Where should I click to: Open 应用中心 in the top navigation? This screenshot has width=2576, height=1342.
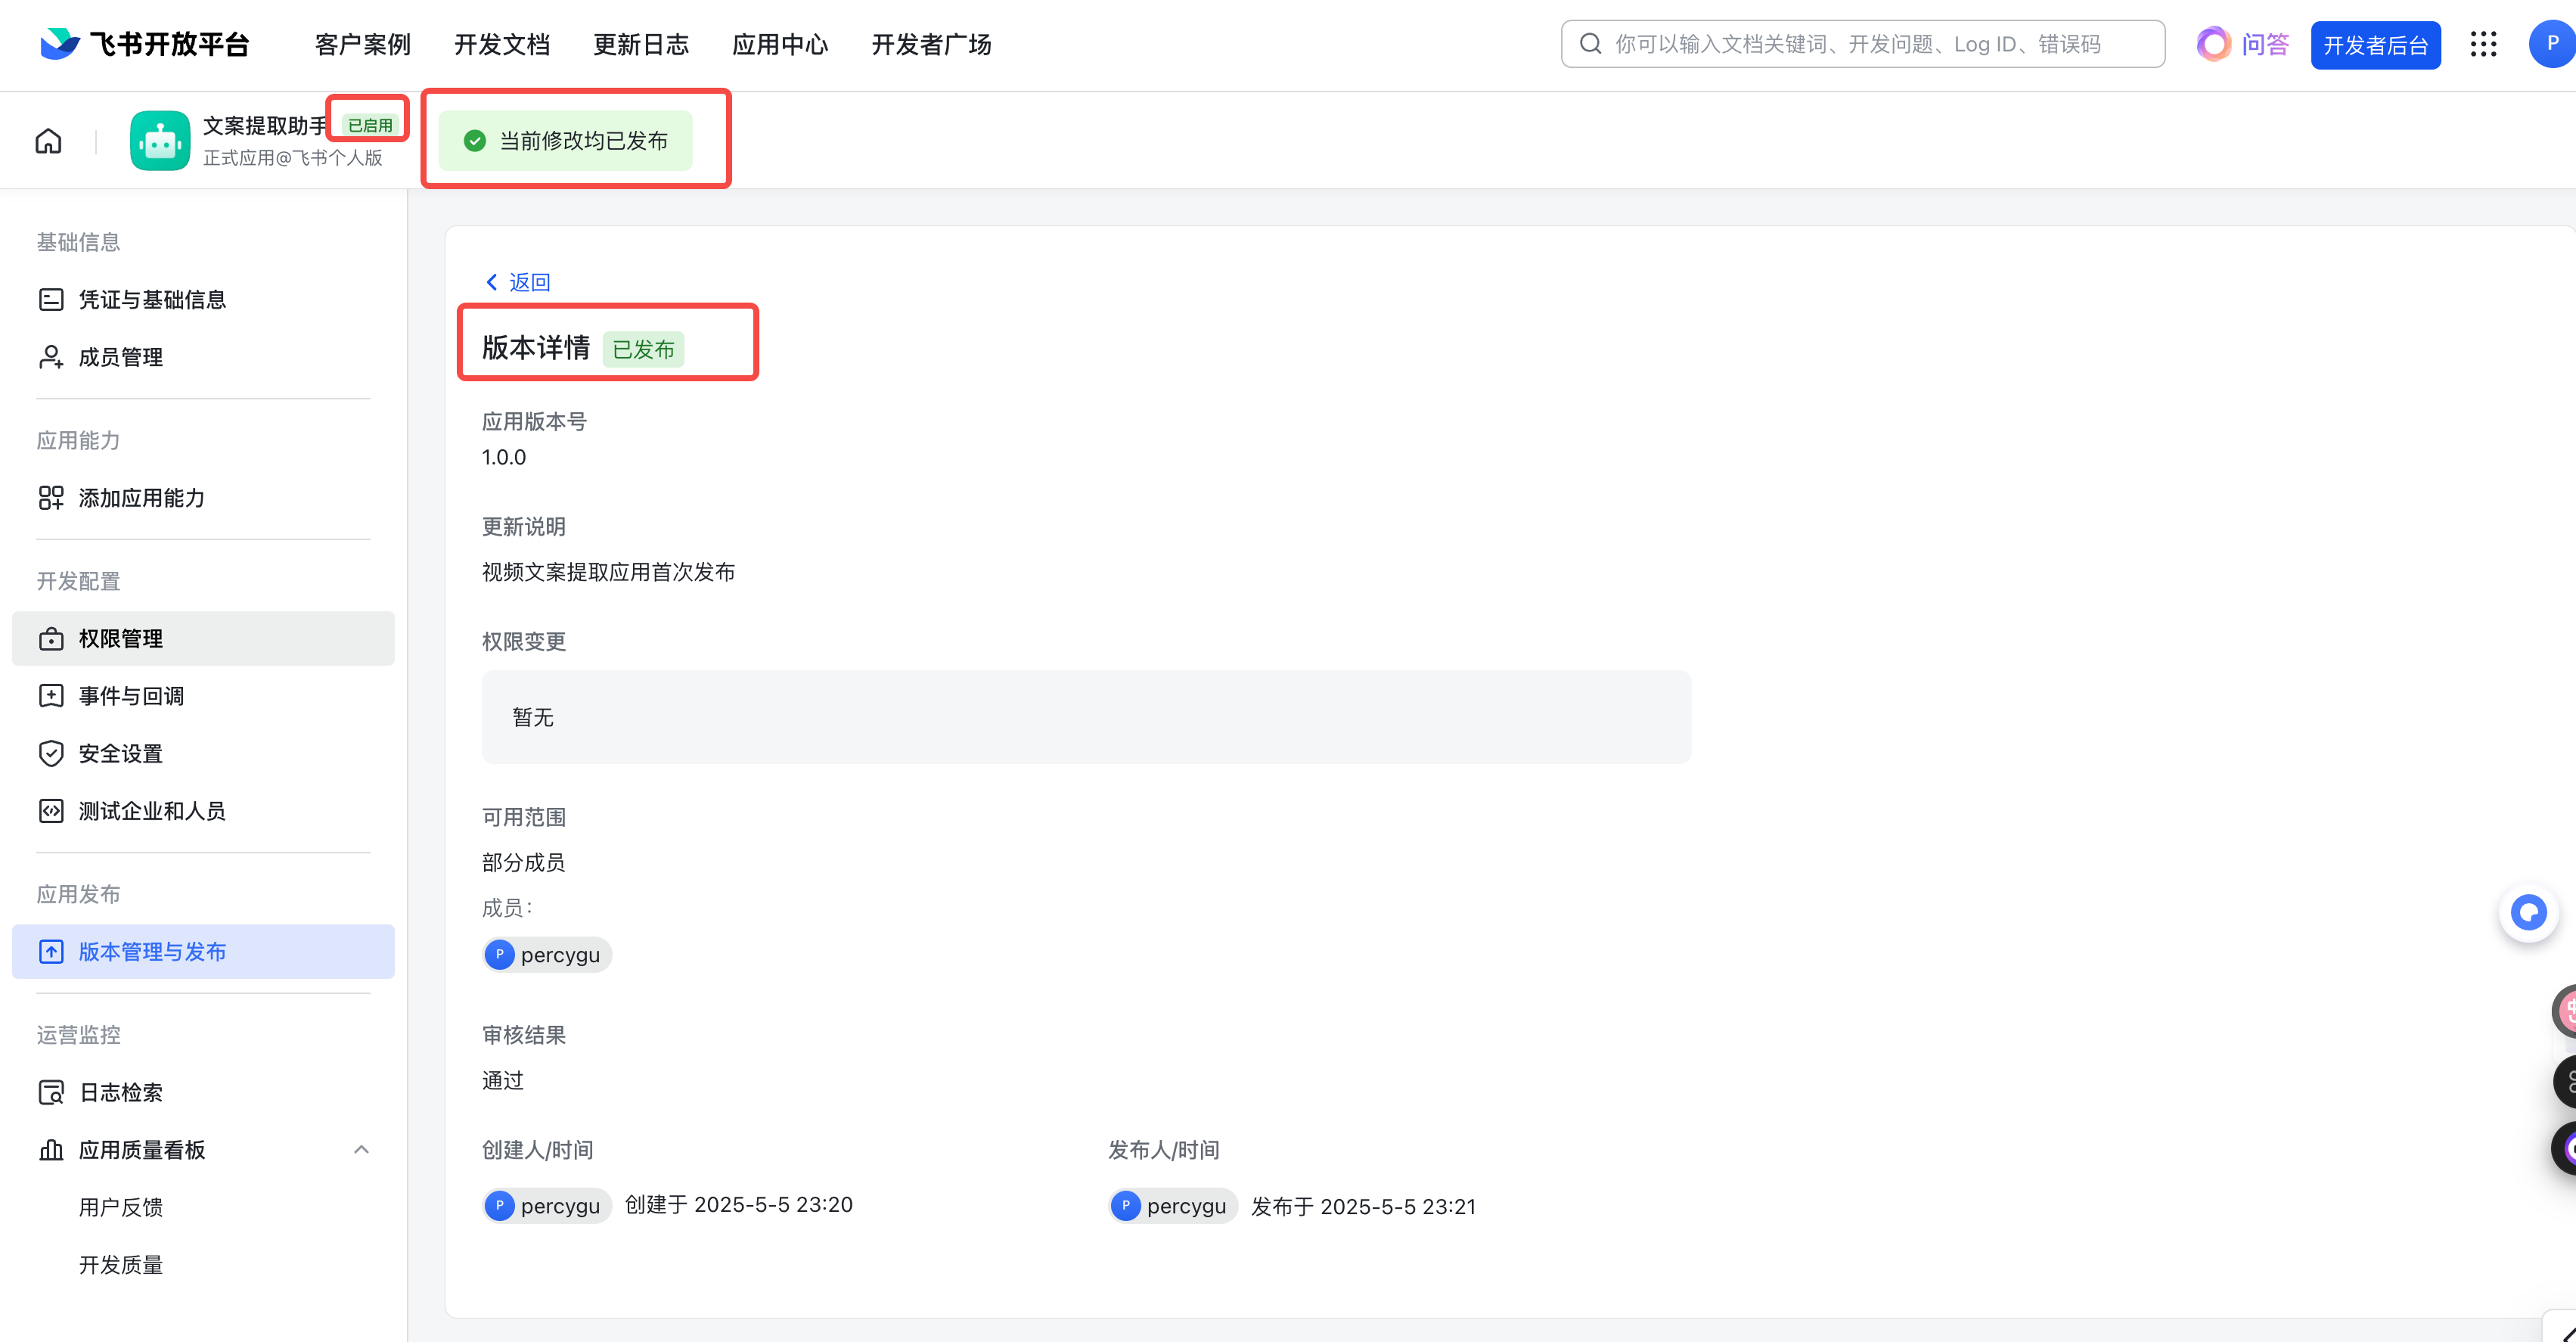pos(780,44)
